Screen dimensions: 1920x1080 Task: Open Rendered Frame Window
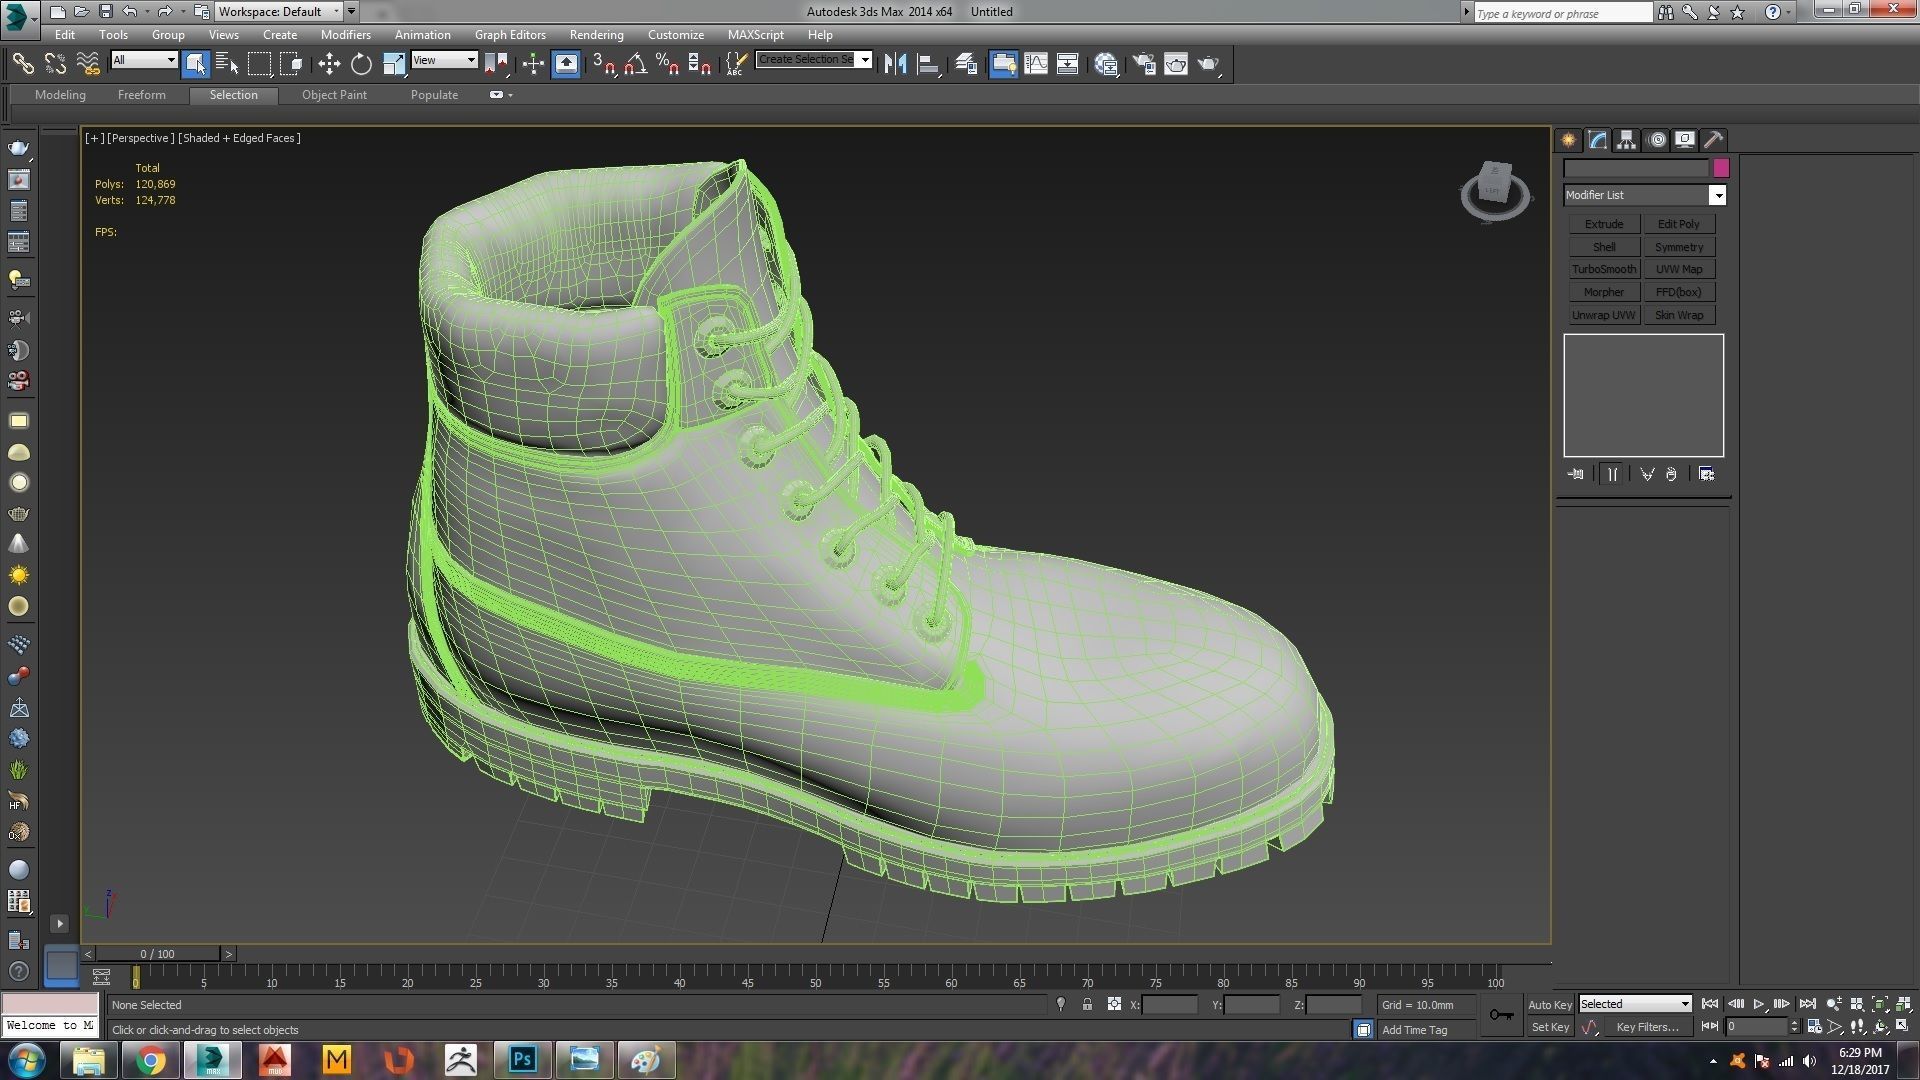(x=1176, y=64)
